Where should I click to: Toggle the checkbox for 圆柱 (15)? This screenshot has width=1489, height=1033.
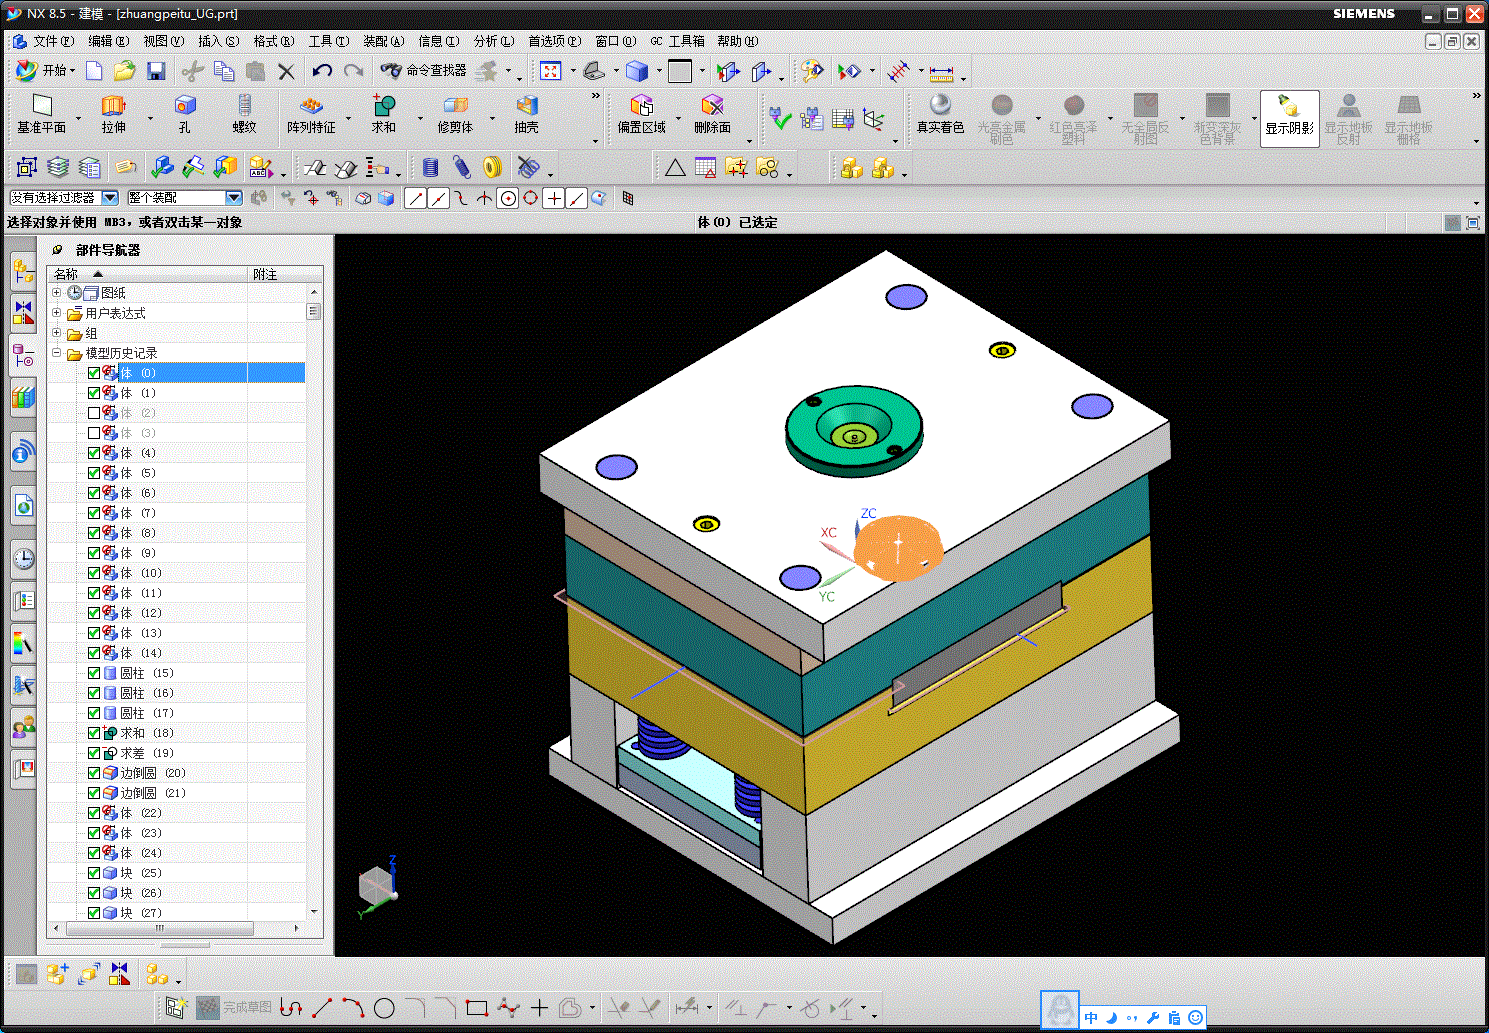point(94,673)
